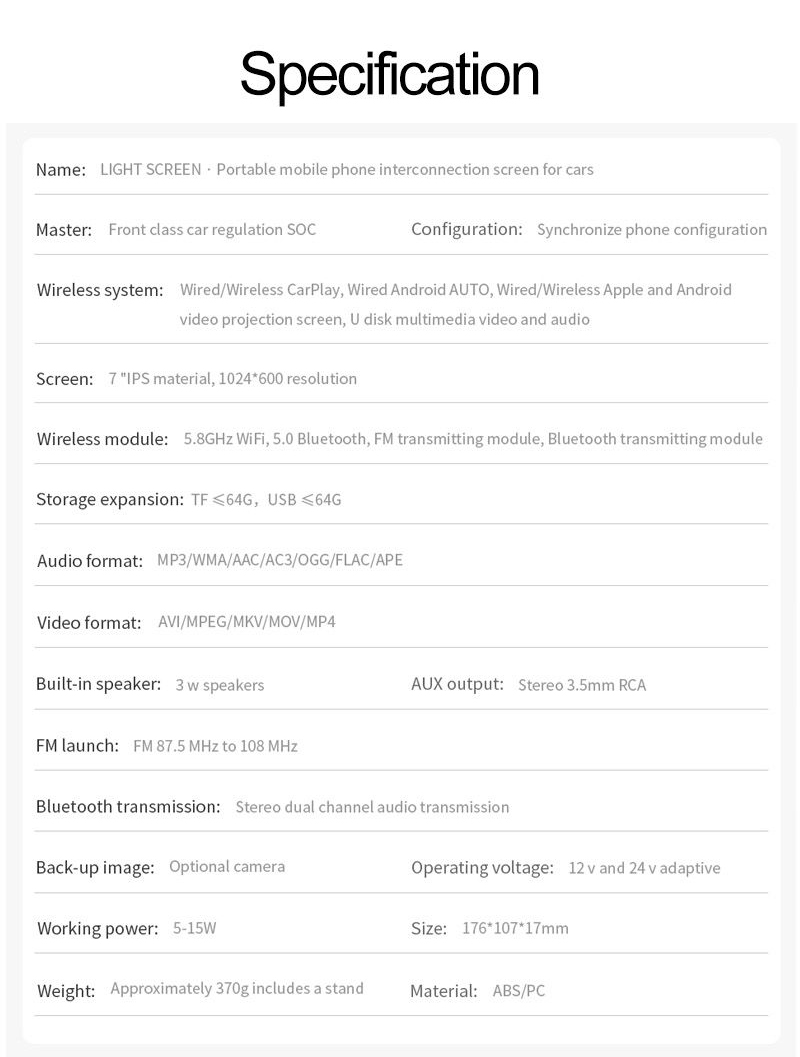Select the Configuration label
This screenshot has height=1057, width=800.
[x=466, y=229]
